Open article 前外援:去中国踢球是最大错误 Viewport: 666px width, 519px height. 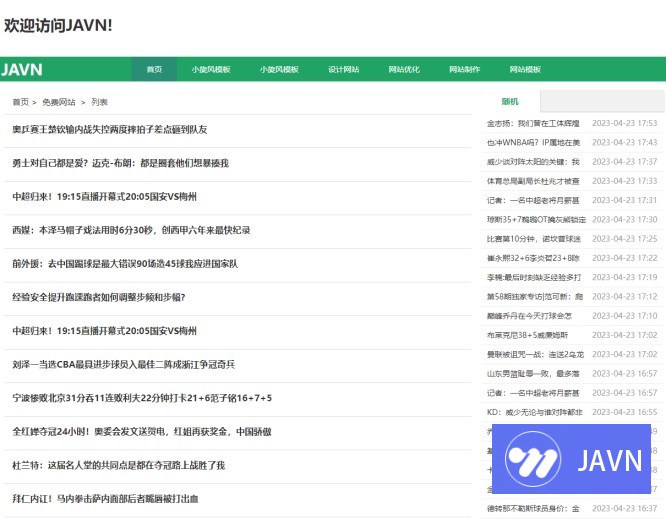click(125, 264)
